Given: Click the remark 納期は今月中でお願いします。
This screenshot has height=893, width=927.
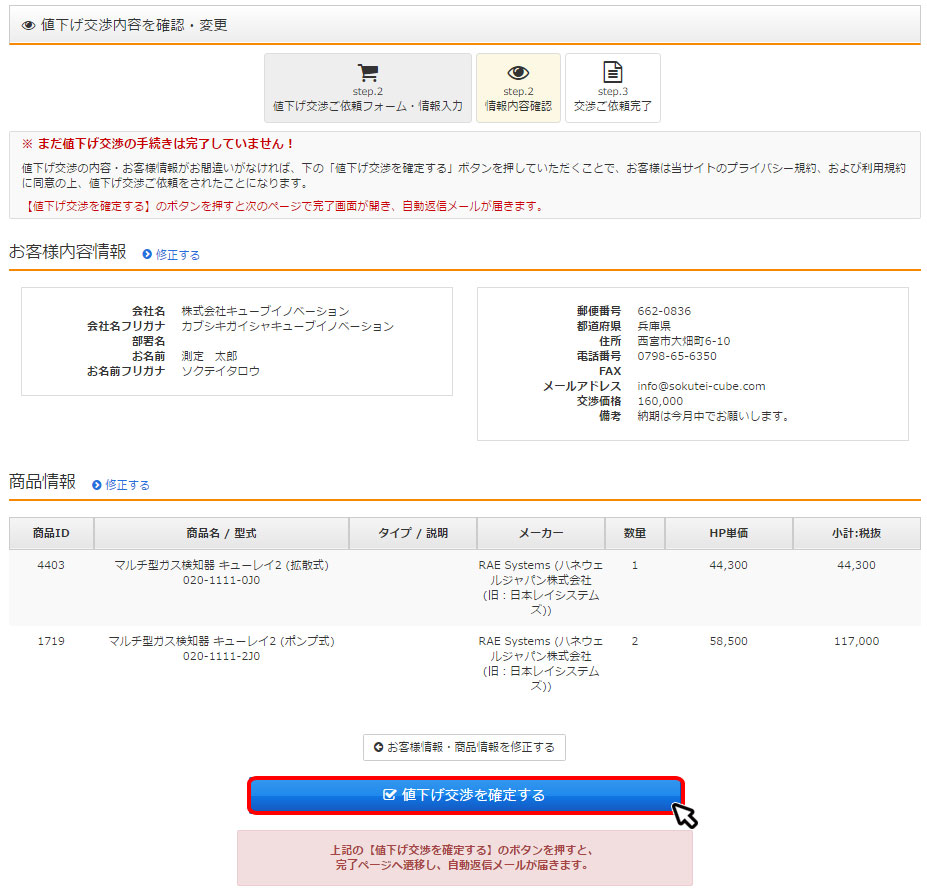Looking at the screenshot, I should pyautogui.click(x=714, y=416).
